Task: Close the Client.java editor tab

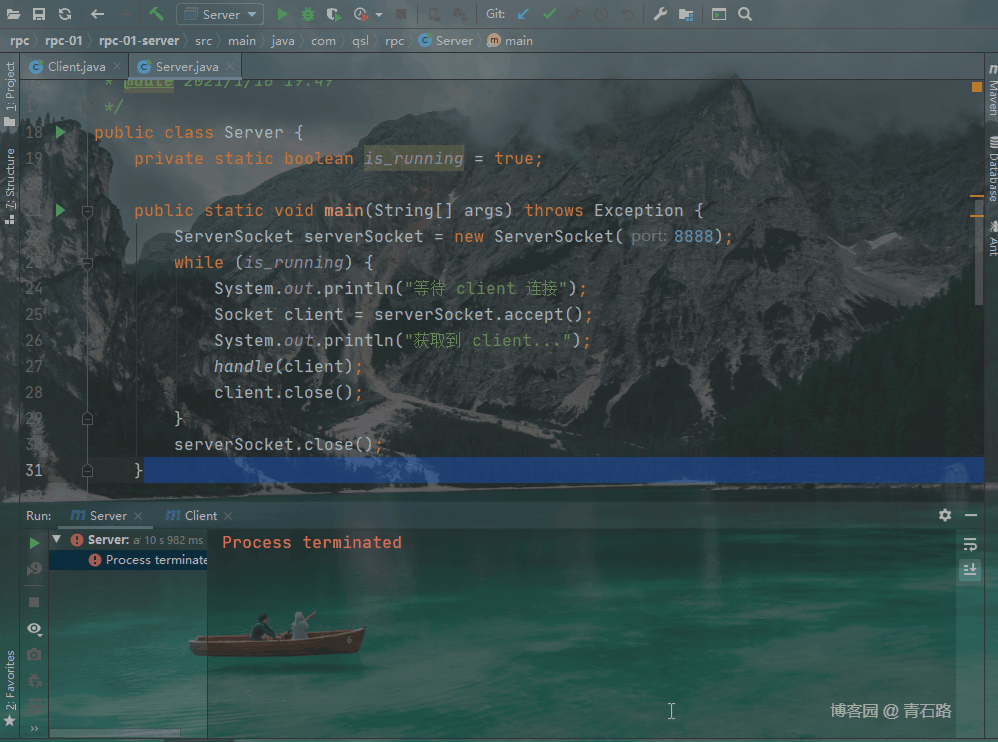Action: click(x=117, y=66)
